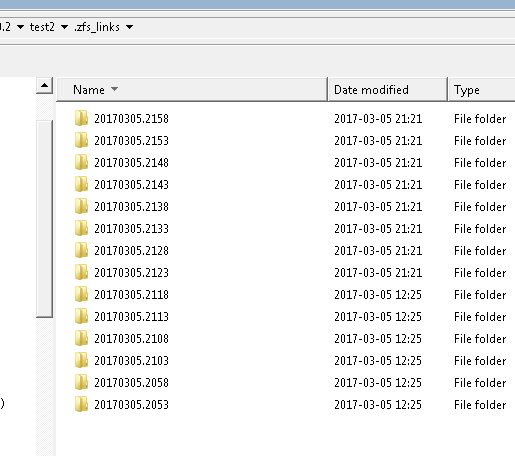Image resolution: width=515 pixels, height=456 pixels.
Task: Click the navigation pane scroll up arrow
Action: coord(44,86)
